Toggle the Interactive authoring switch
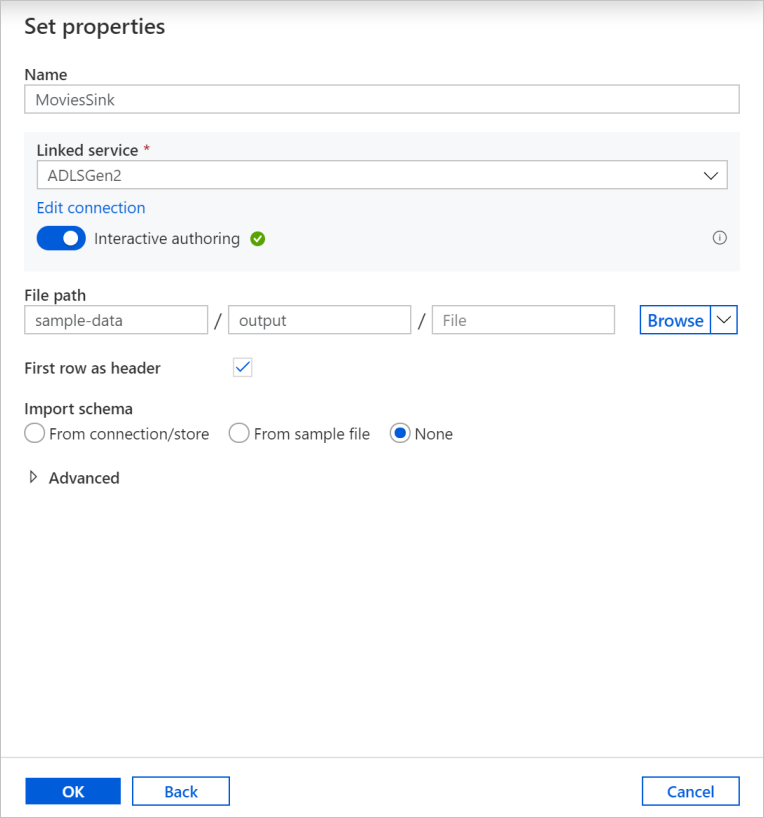 pos(61,239)
